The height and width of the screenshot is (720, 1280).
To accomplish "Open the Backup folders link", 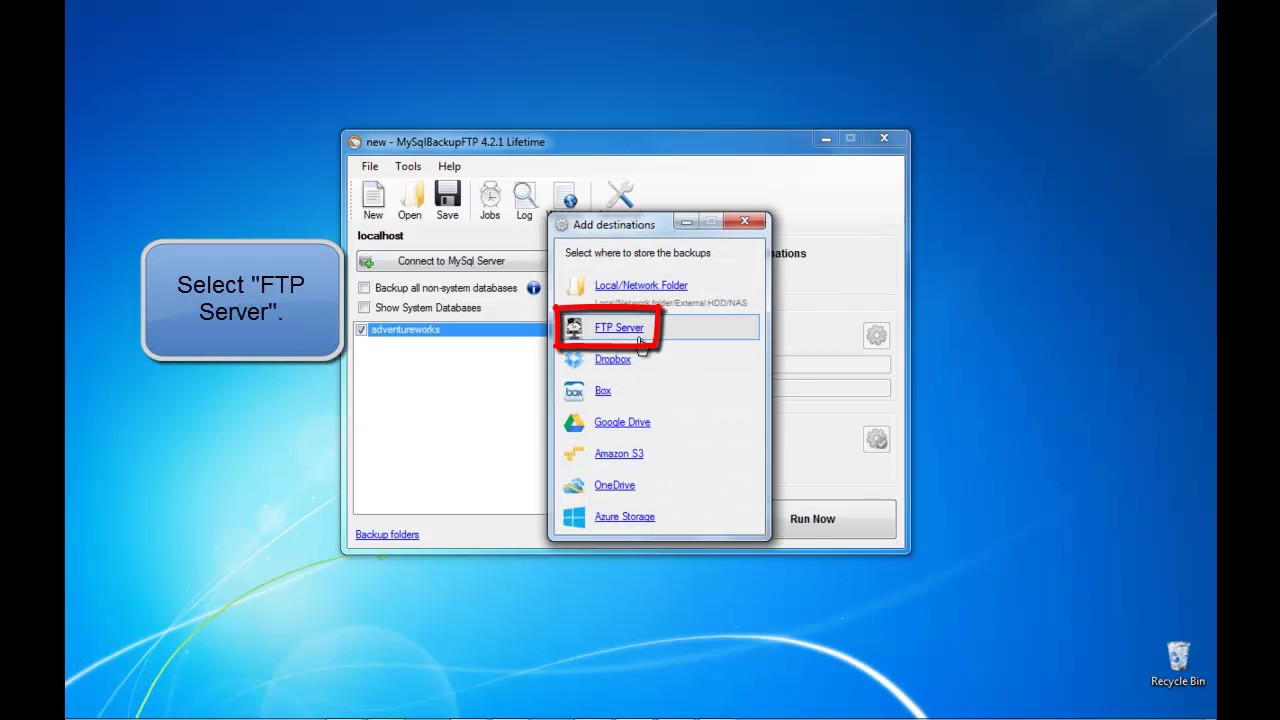I will coord(387,535).
